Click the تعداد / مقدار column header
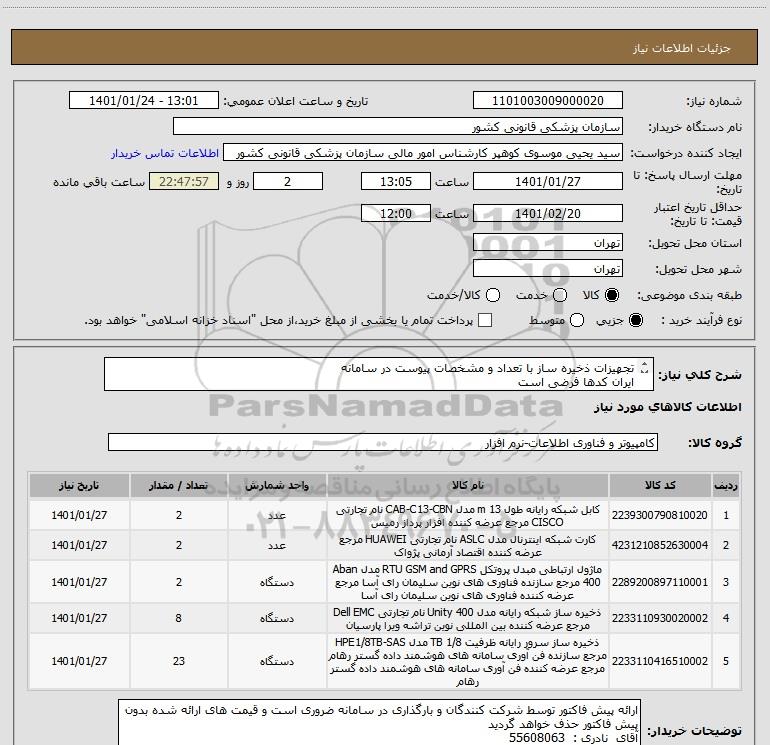 point(179,485)
